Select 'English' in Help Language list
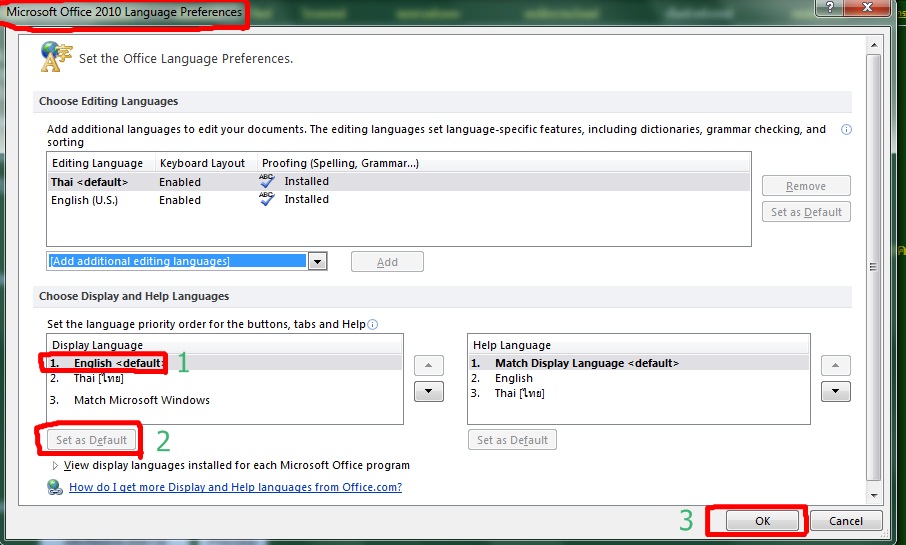 (x=638, y=378)
